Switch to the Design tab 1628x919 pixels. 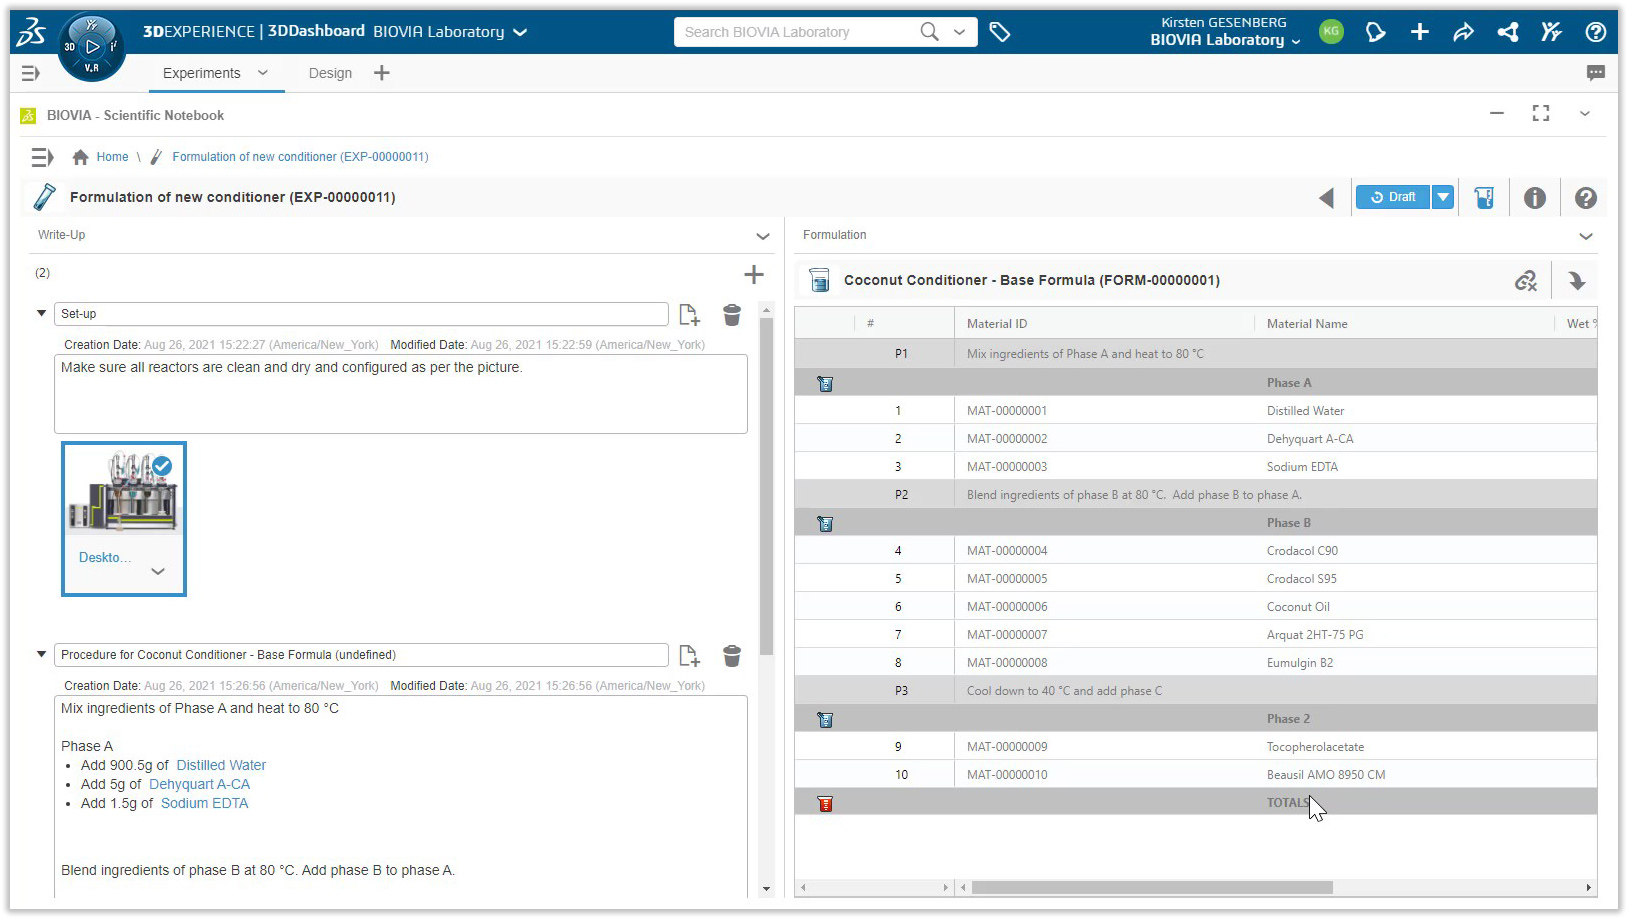click(x=330, y=73)
